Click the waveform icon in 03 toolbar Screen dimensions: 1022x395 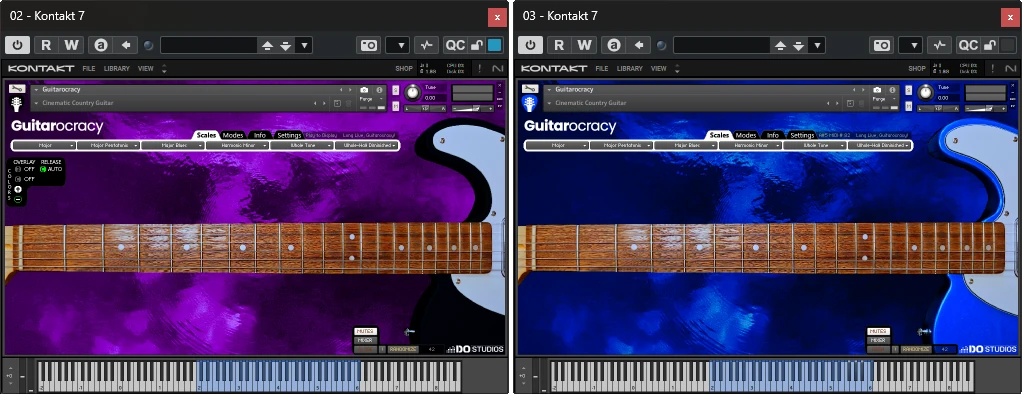pos(939,45)
